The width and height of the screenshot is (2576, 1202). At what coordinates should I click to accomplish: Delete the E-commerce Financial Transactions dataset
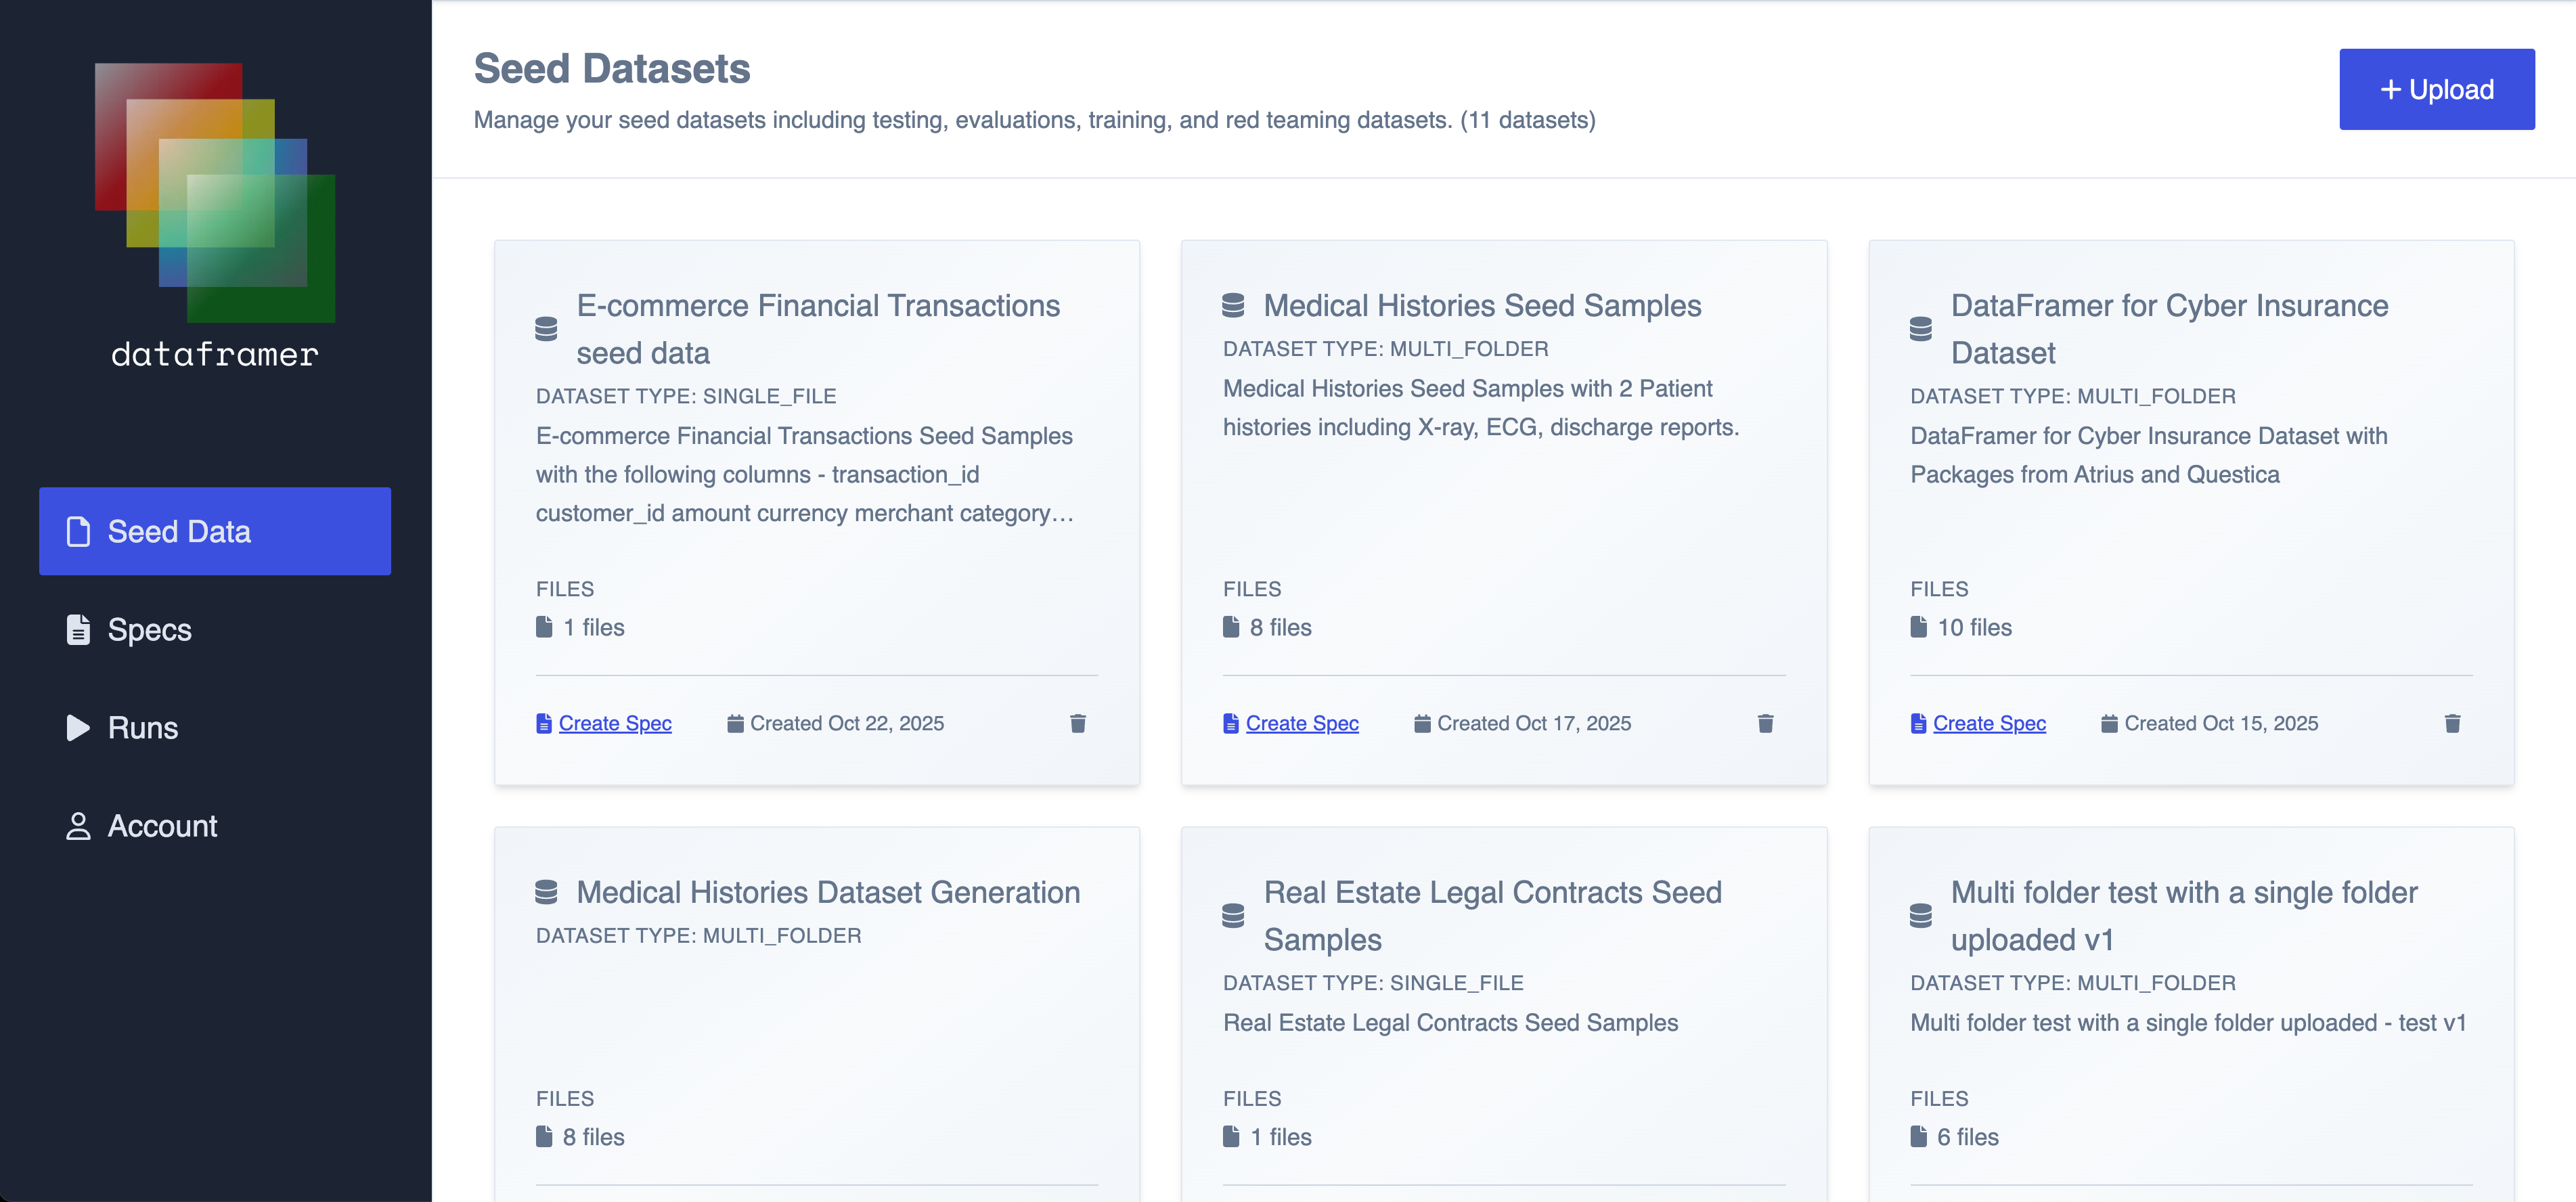[x=1077, y=723]
